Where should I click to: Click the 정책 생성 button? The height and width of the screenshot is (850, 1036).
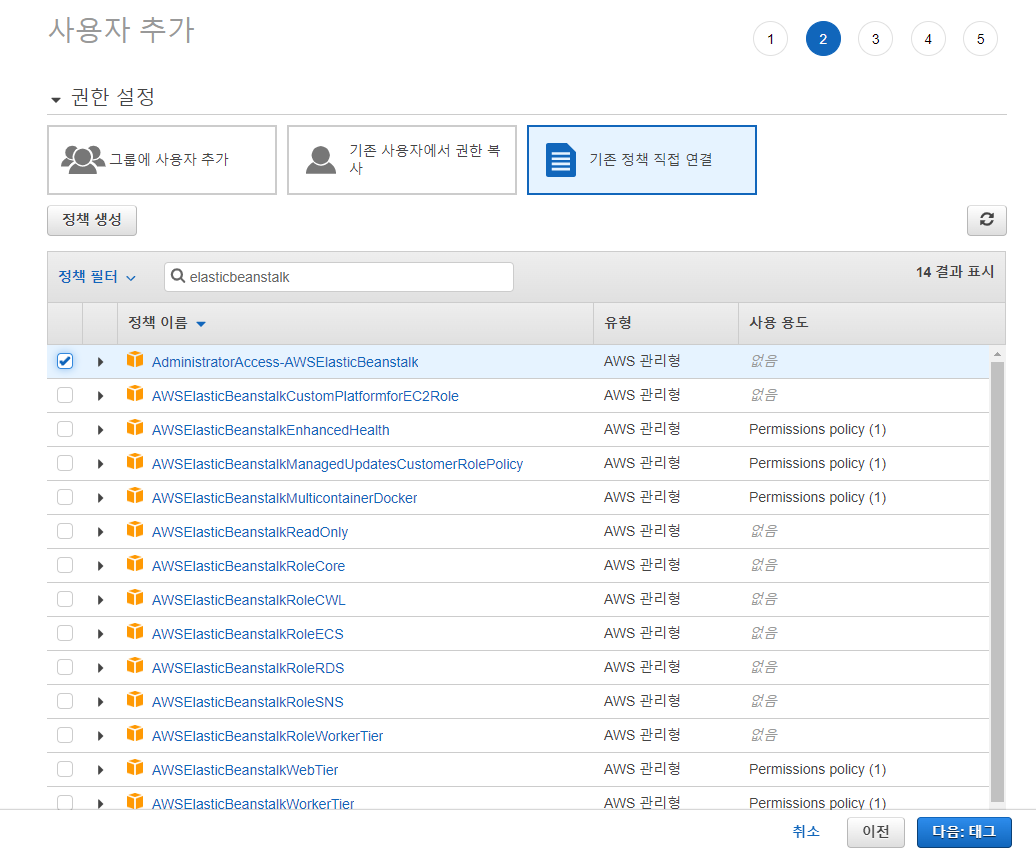pyautogui.click(x=92, y=220)
